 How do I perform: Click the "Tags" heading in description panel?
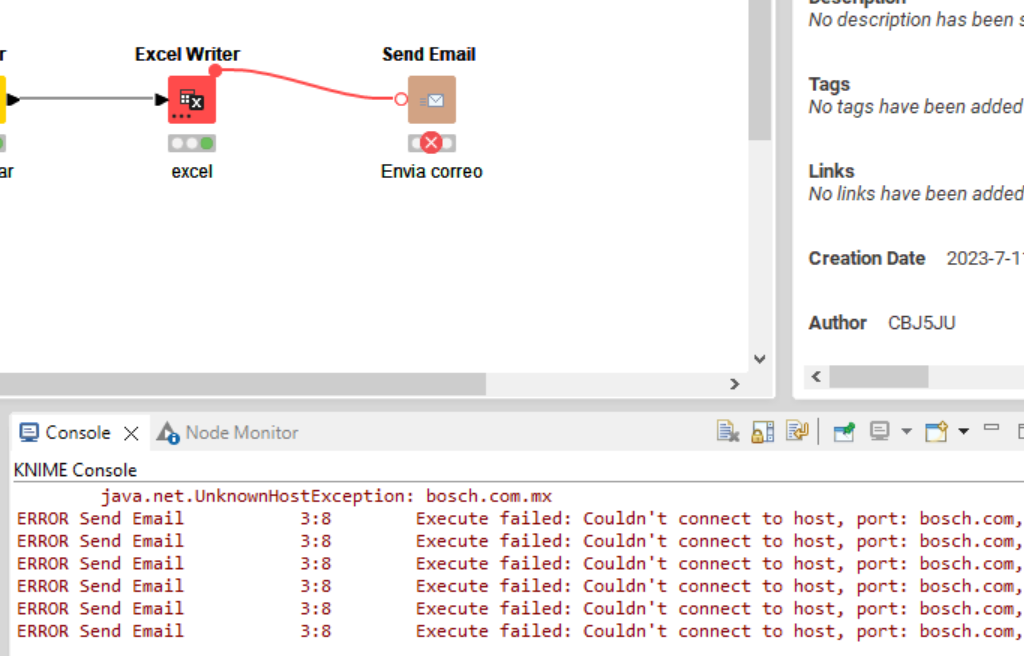click(829, 84)
